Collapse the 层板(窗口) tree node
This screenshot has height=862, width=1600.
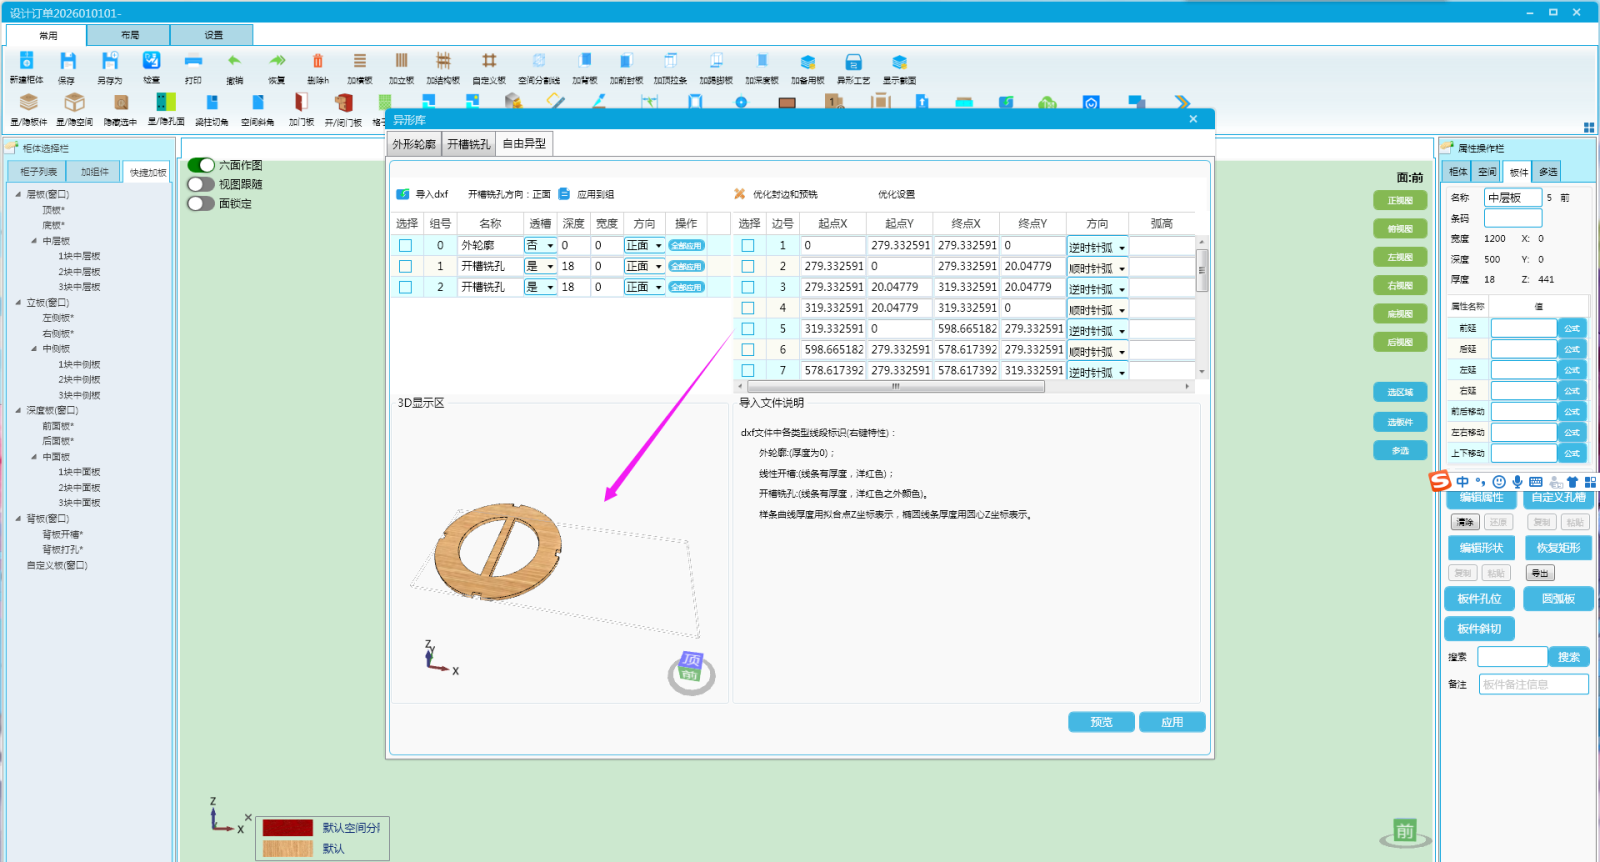pos(18,194)
